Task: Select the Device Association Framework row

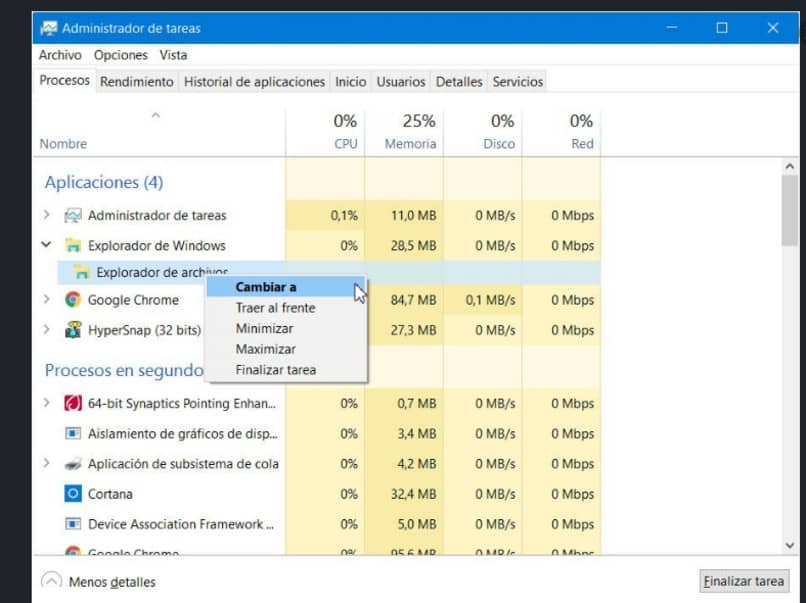Action: [x=317, y=524]
